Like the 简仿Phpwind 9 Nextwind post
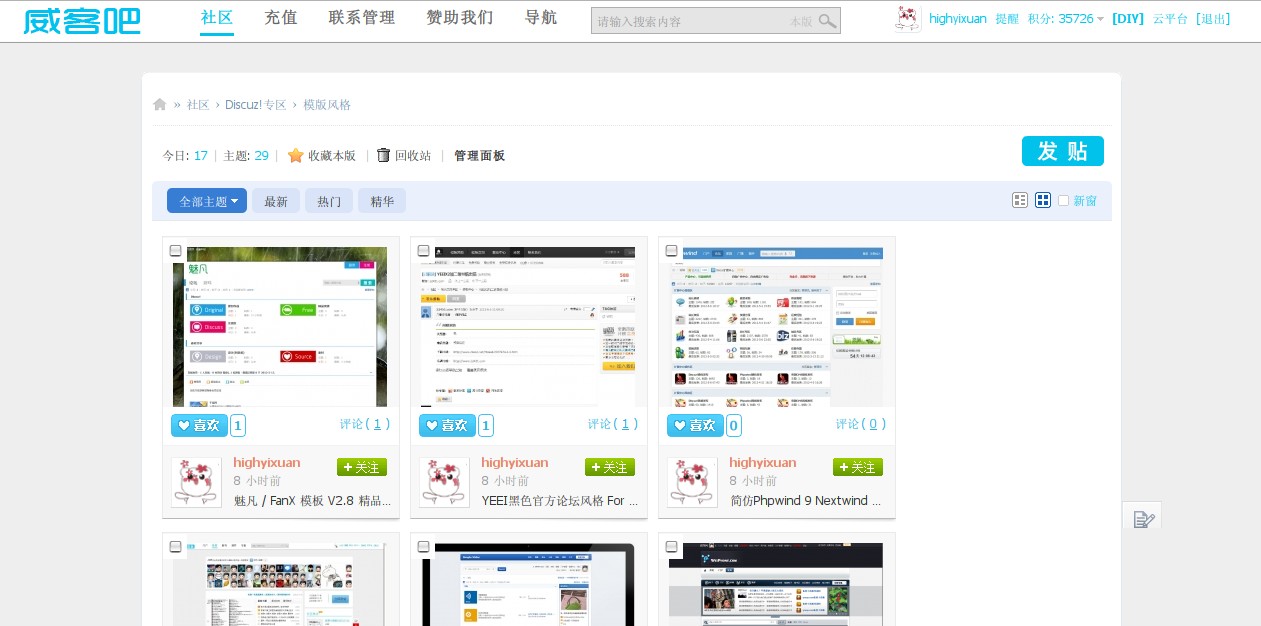 [695, 425]
